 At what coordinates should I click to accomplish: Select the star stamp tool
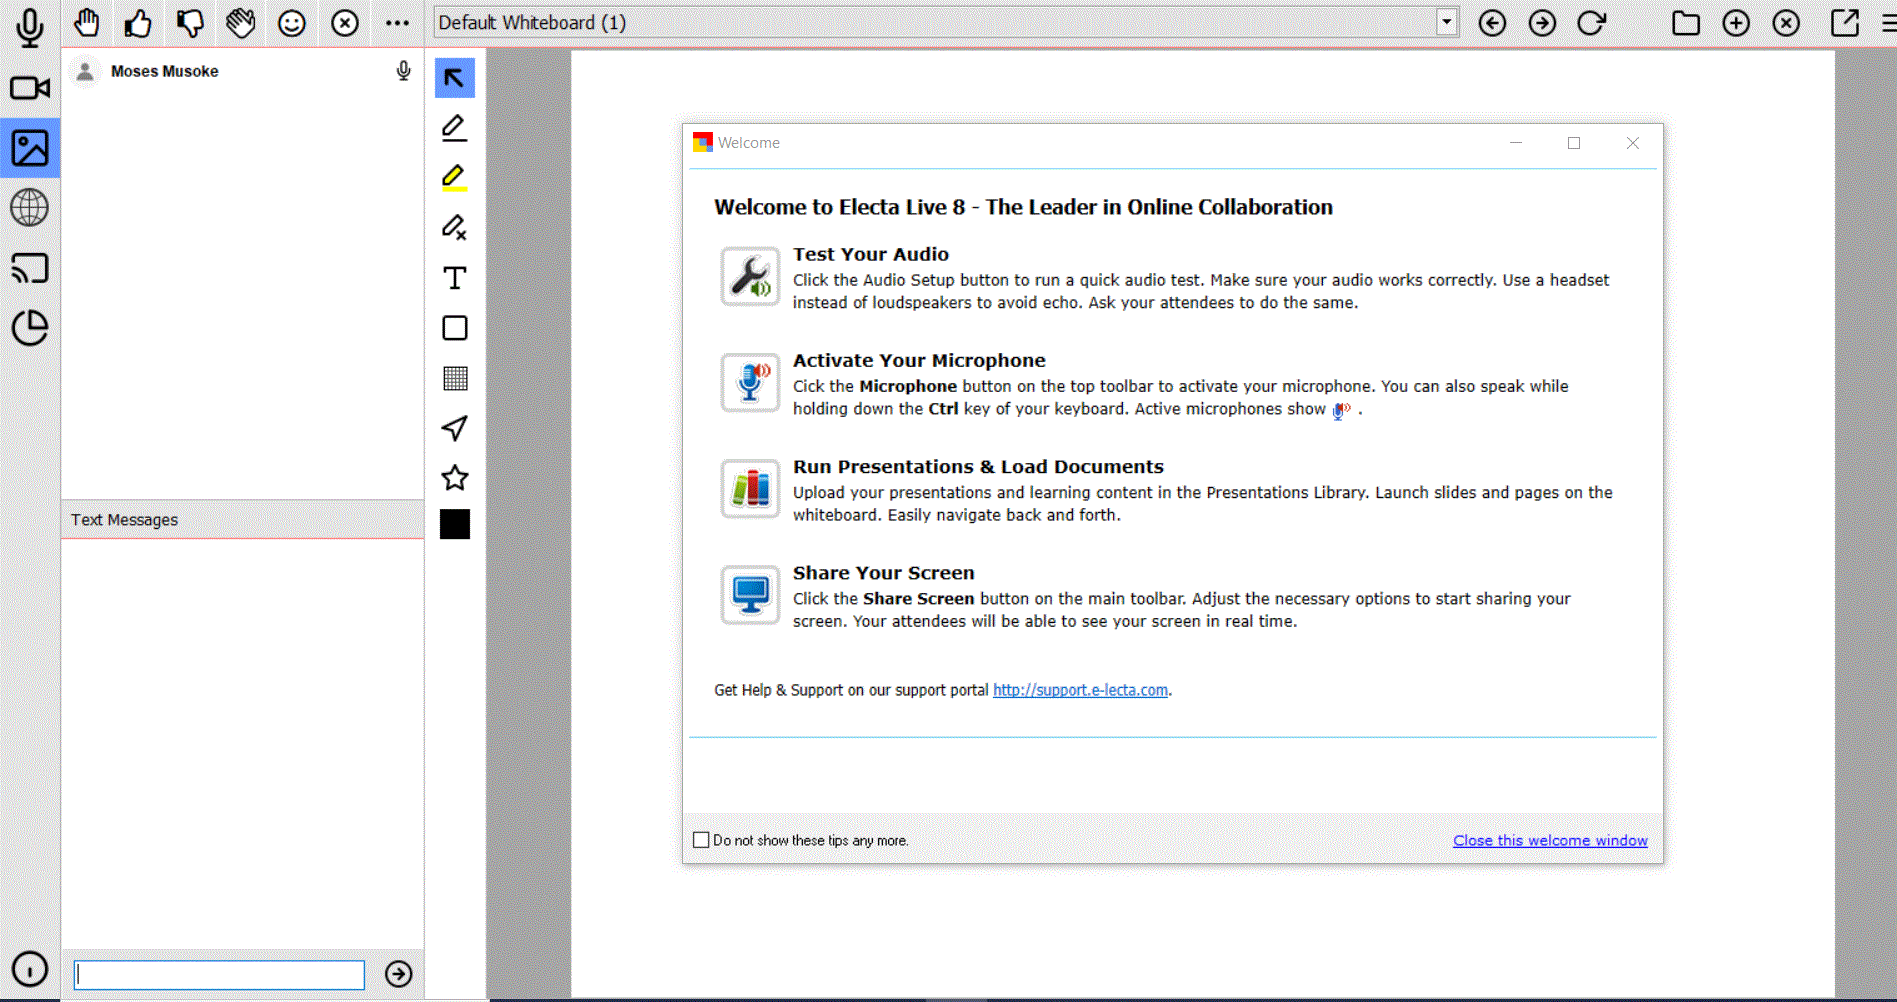(455, 478)
